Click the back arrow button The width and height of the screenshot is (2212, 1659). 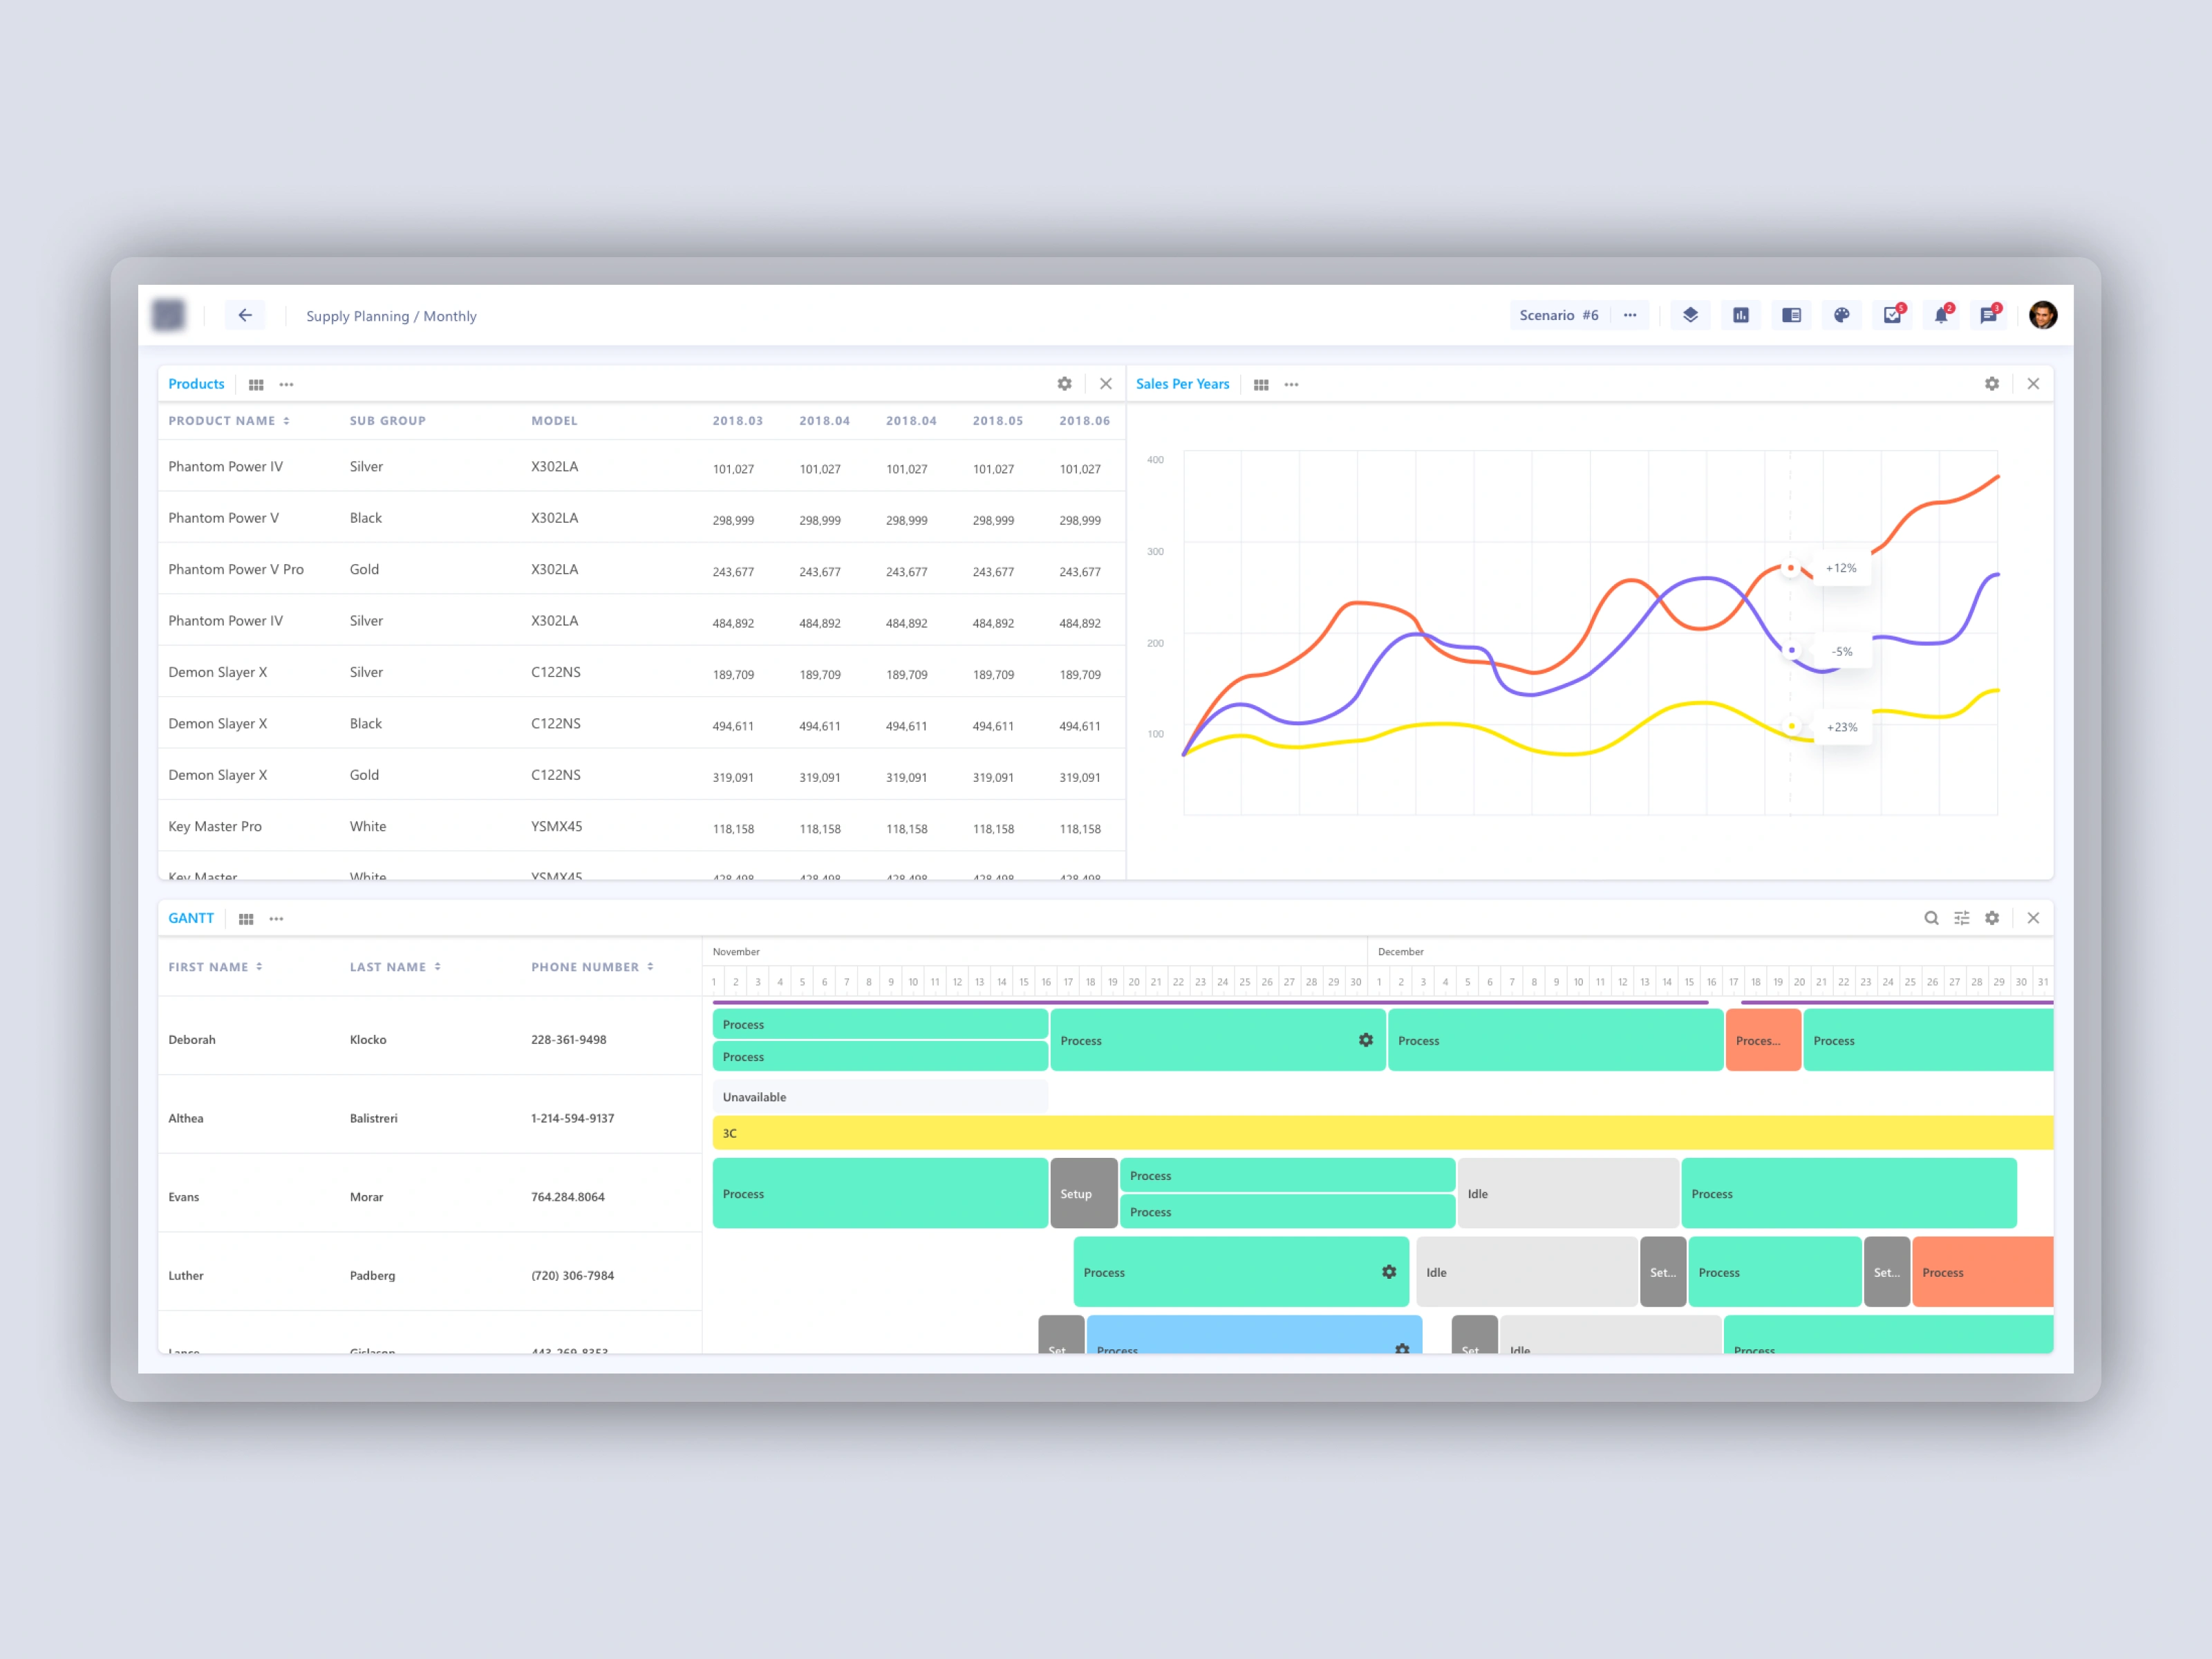coord(245,315)
